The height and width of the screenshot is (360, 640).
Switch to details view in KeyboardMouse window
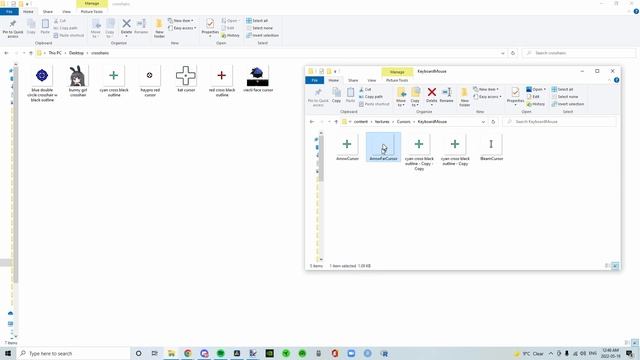coord(607,266)
